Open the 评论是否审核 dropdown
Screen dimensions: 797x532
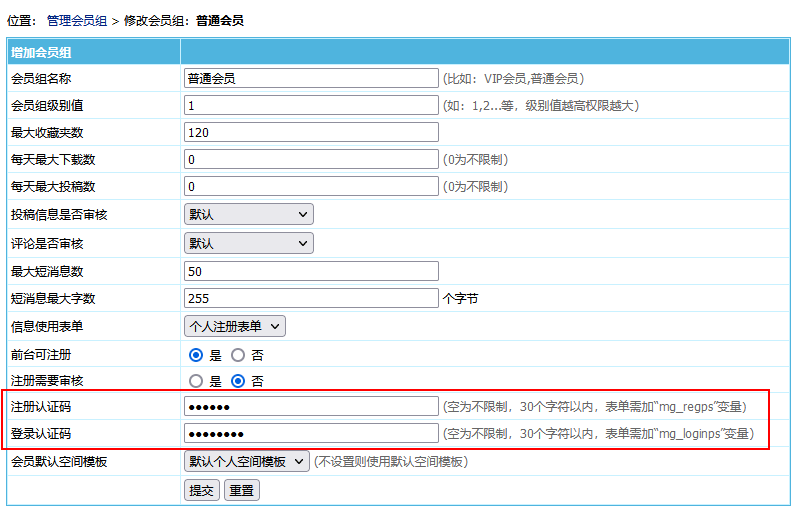(249, 243)
